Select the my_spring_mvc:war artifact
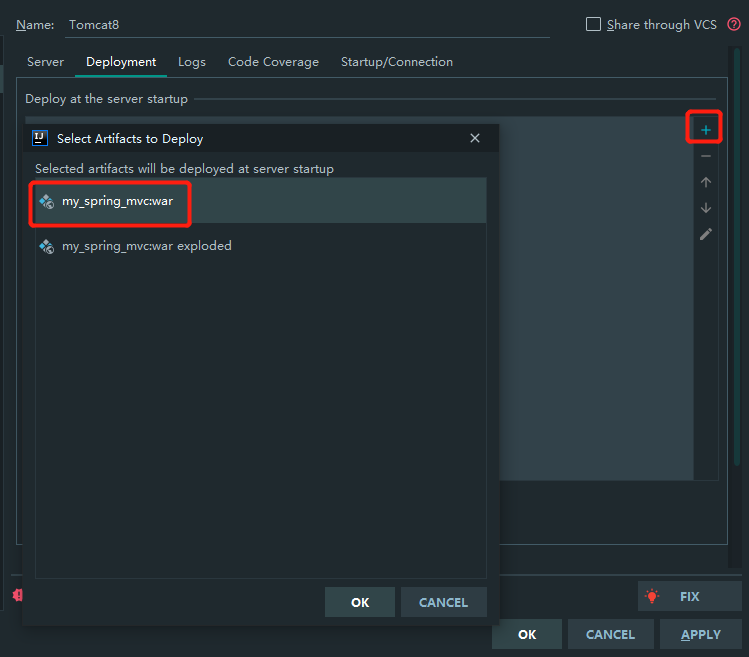Screen dimensions: 749x657 pyautogui.click(x=261, y=201)
